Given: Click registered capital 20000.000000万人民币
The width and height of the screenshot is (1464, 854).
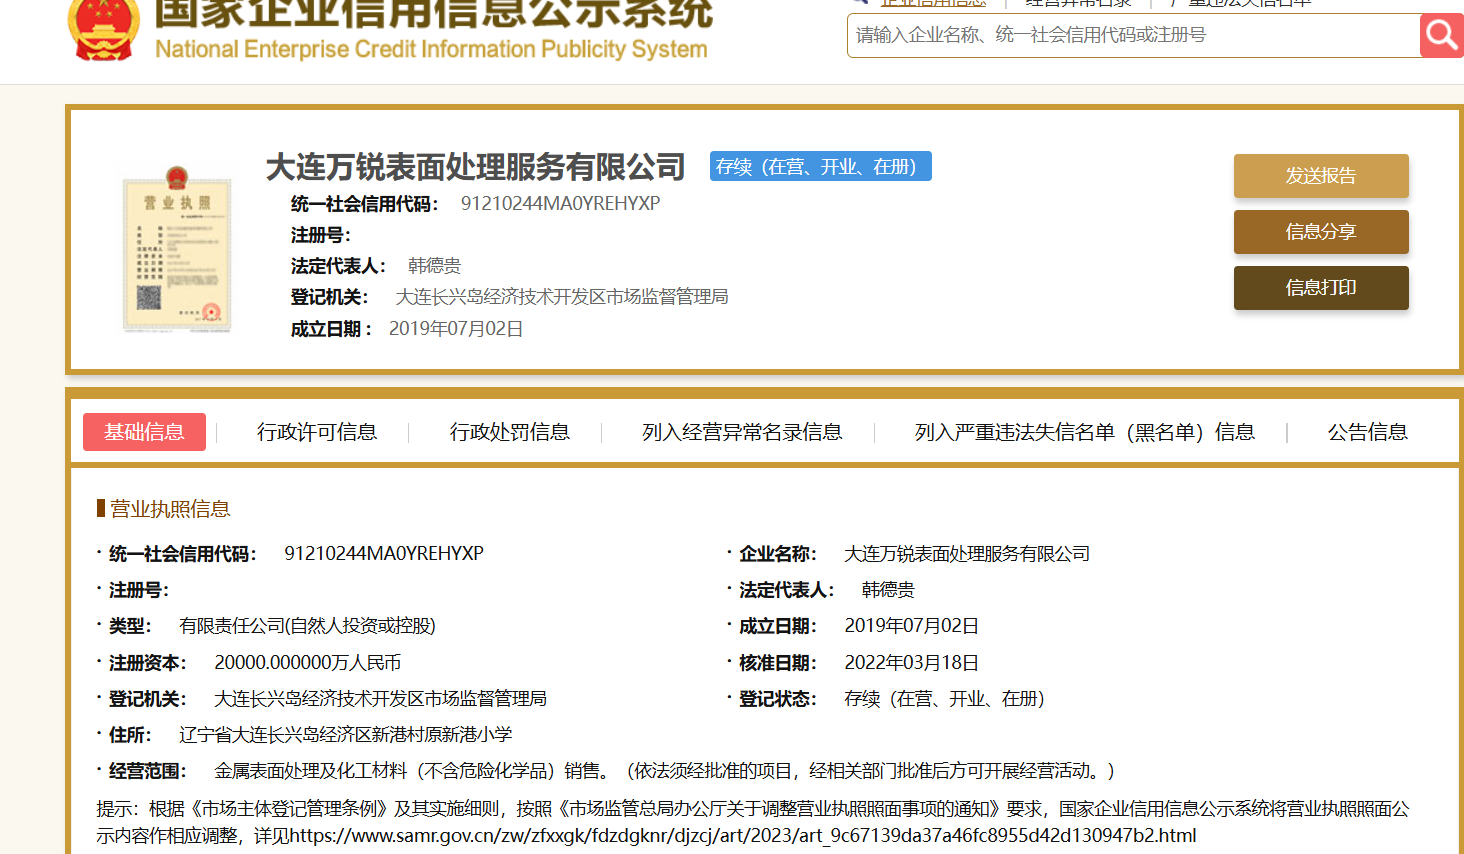Looking at the screenshot, I should 308,663.
